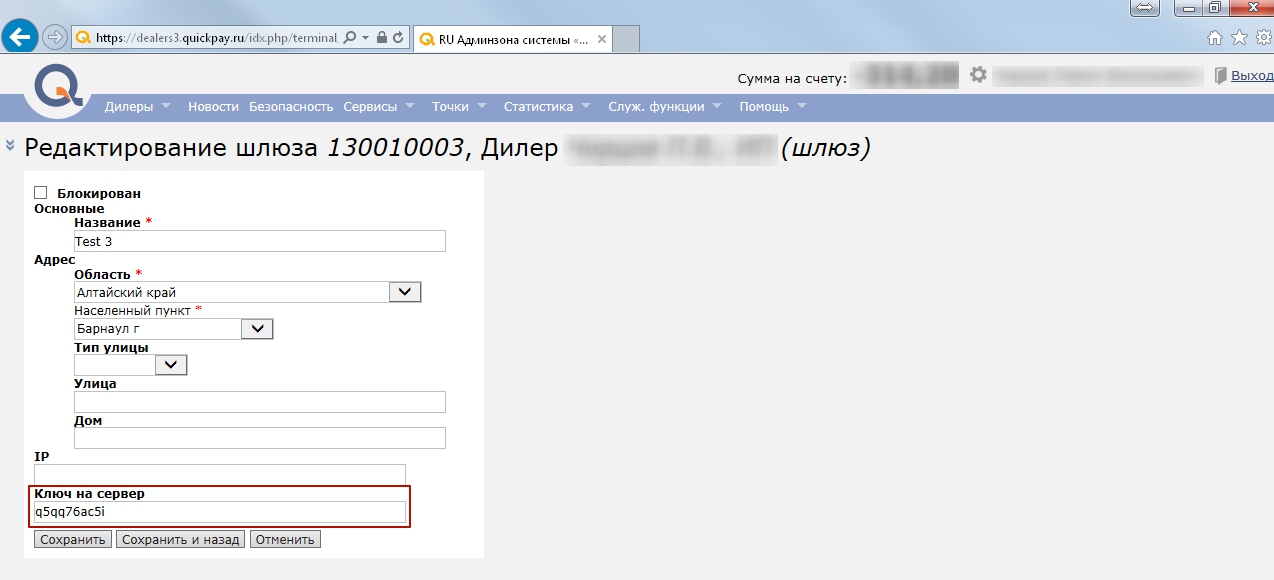Go to the Безопасность menu item
Screen dimensions: 1274x580
291,107
